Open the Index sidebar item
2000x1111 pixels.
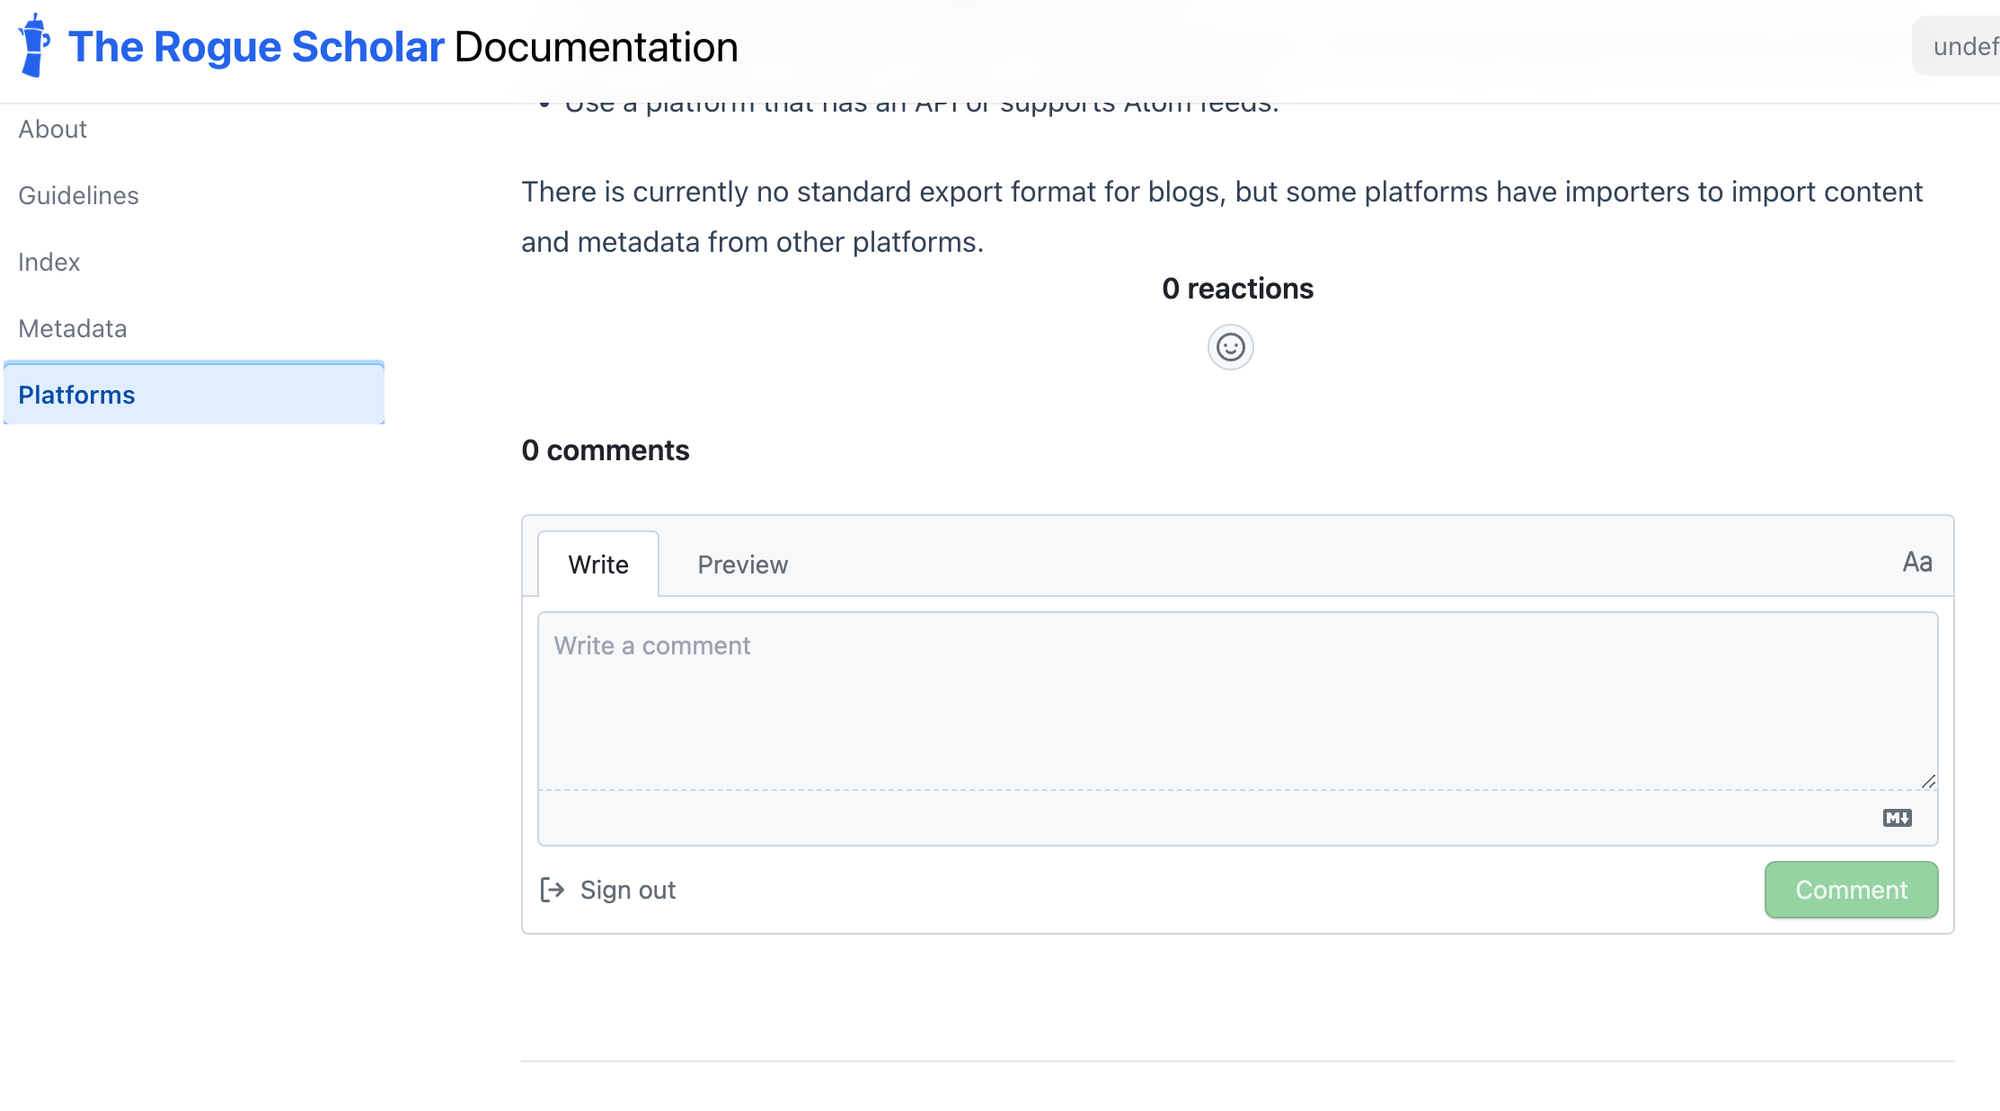click(x=49, y=262)
